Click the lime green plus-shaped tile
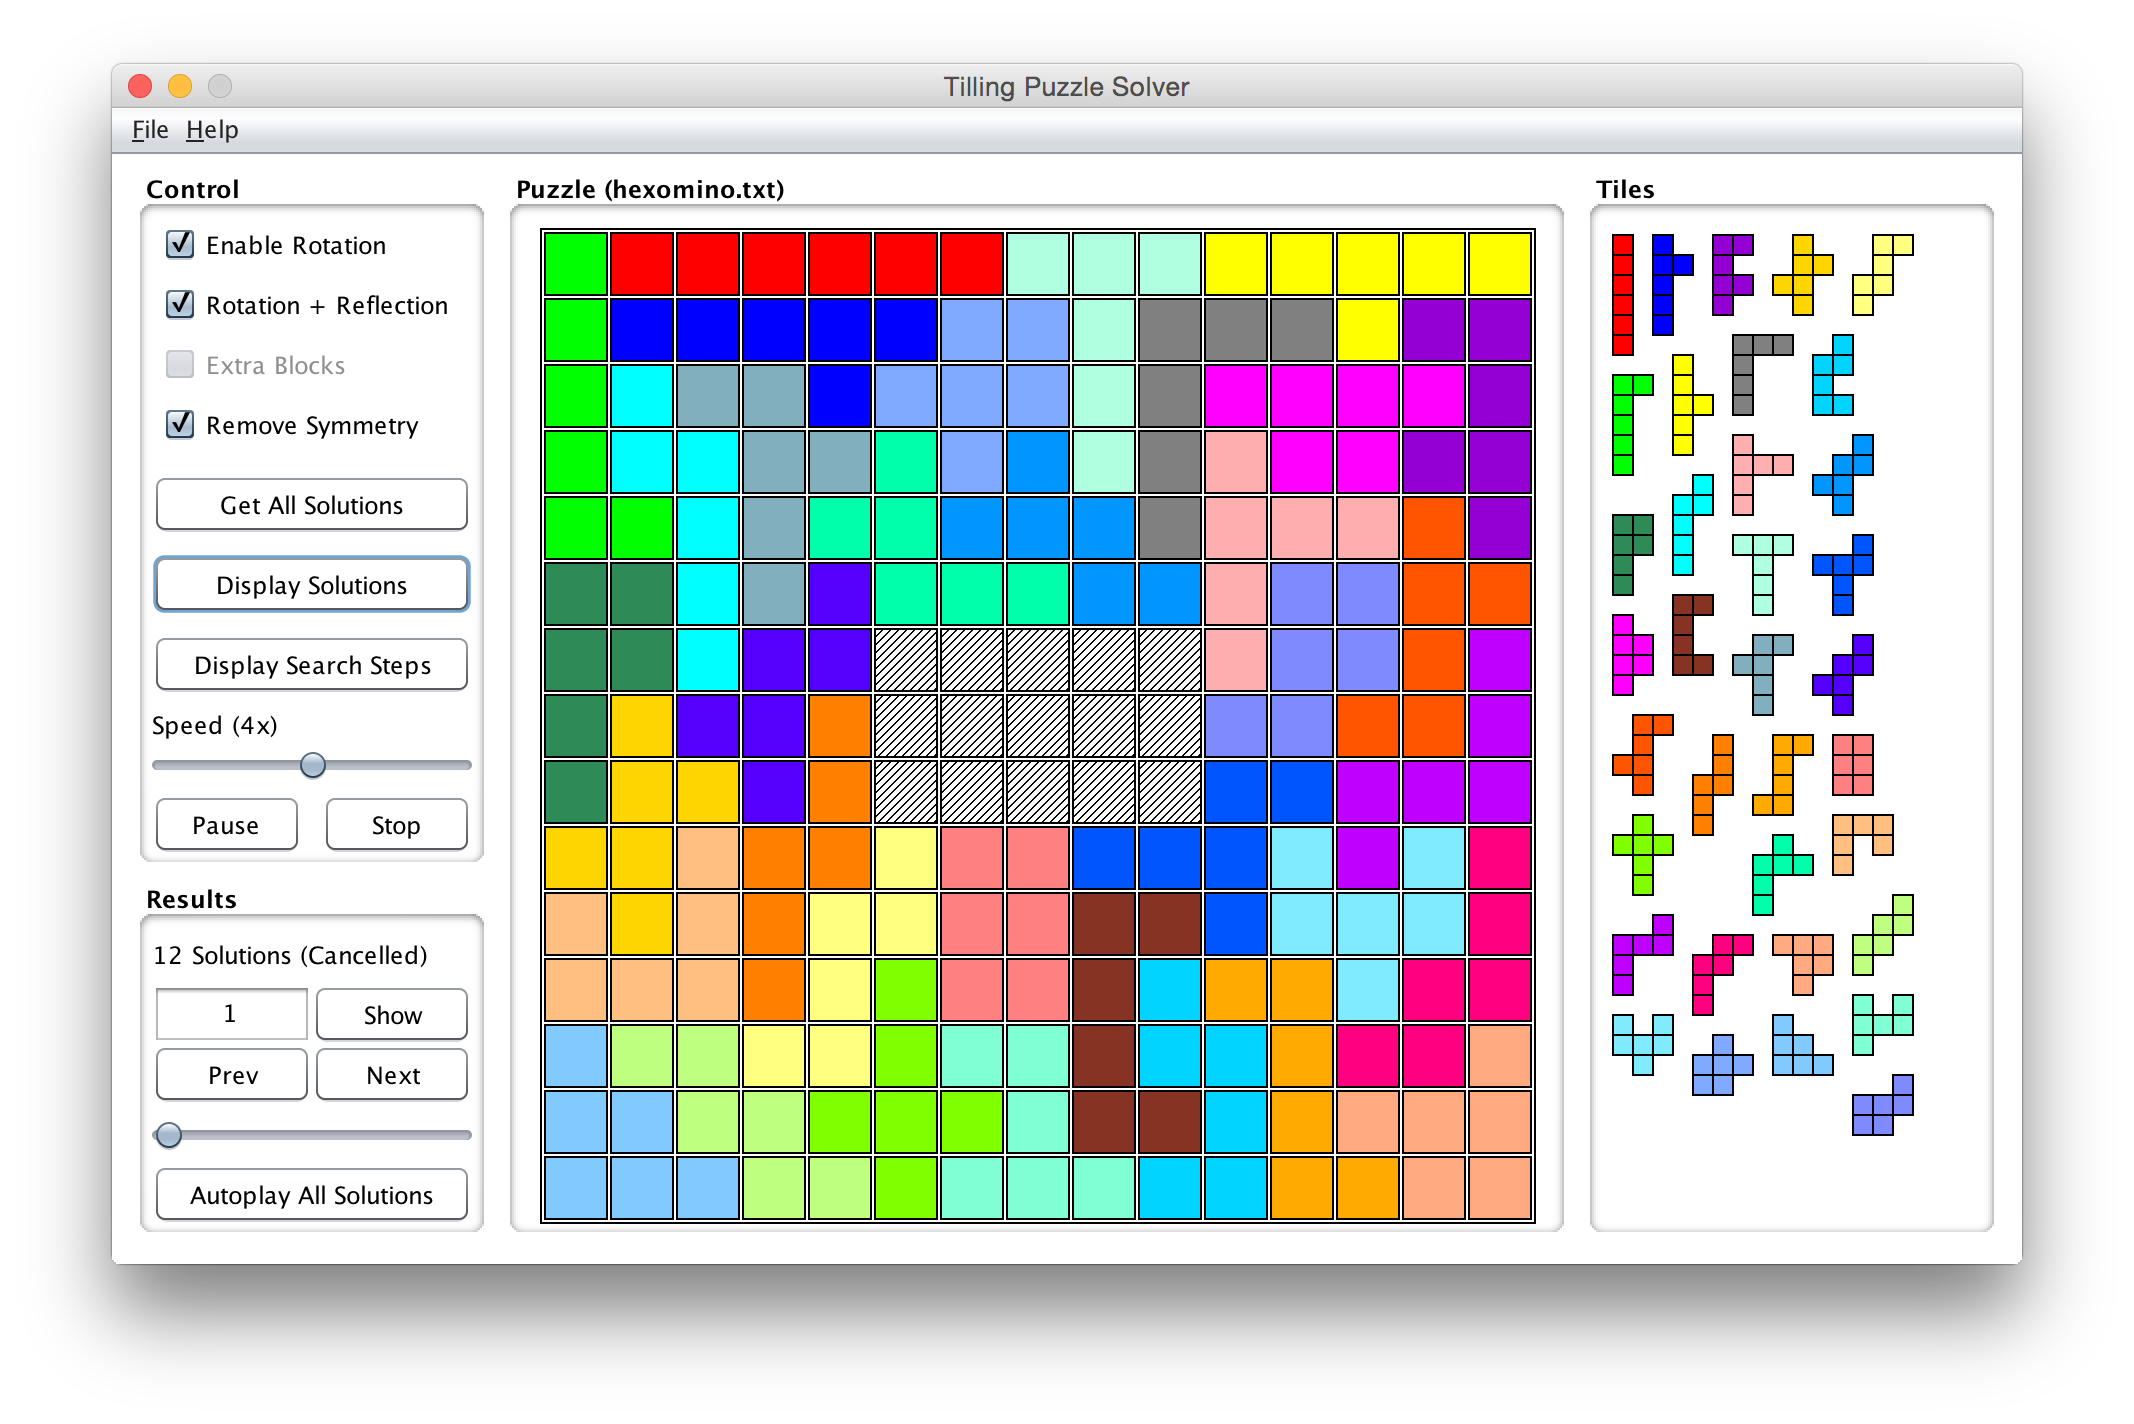Screen dimensions: 2134x1424 point(1642,846)
